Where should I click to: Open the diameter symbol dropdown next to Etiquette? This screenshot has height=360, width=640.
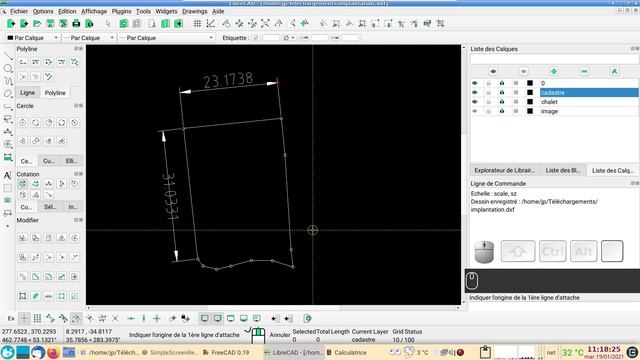coord(289,38)
